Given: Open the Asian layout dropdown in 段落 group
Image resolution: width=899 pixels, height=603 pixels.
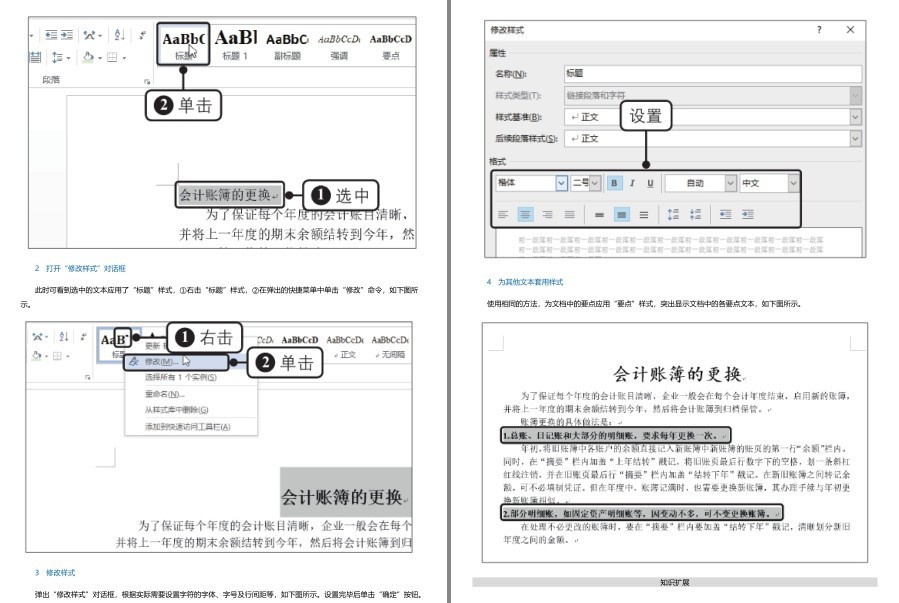Looking at the screenshot, I should click(100, 36).
